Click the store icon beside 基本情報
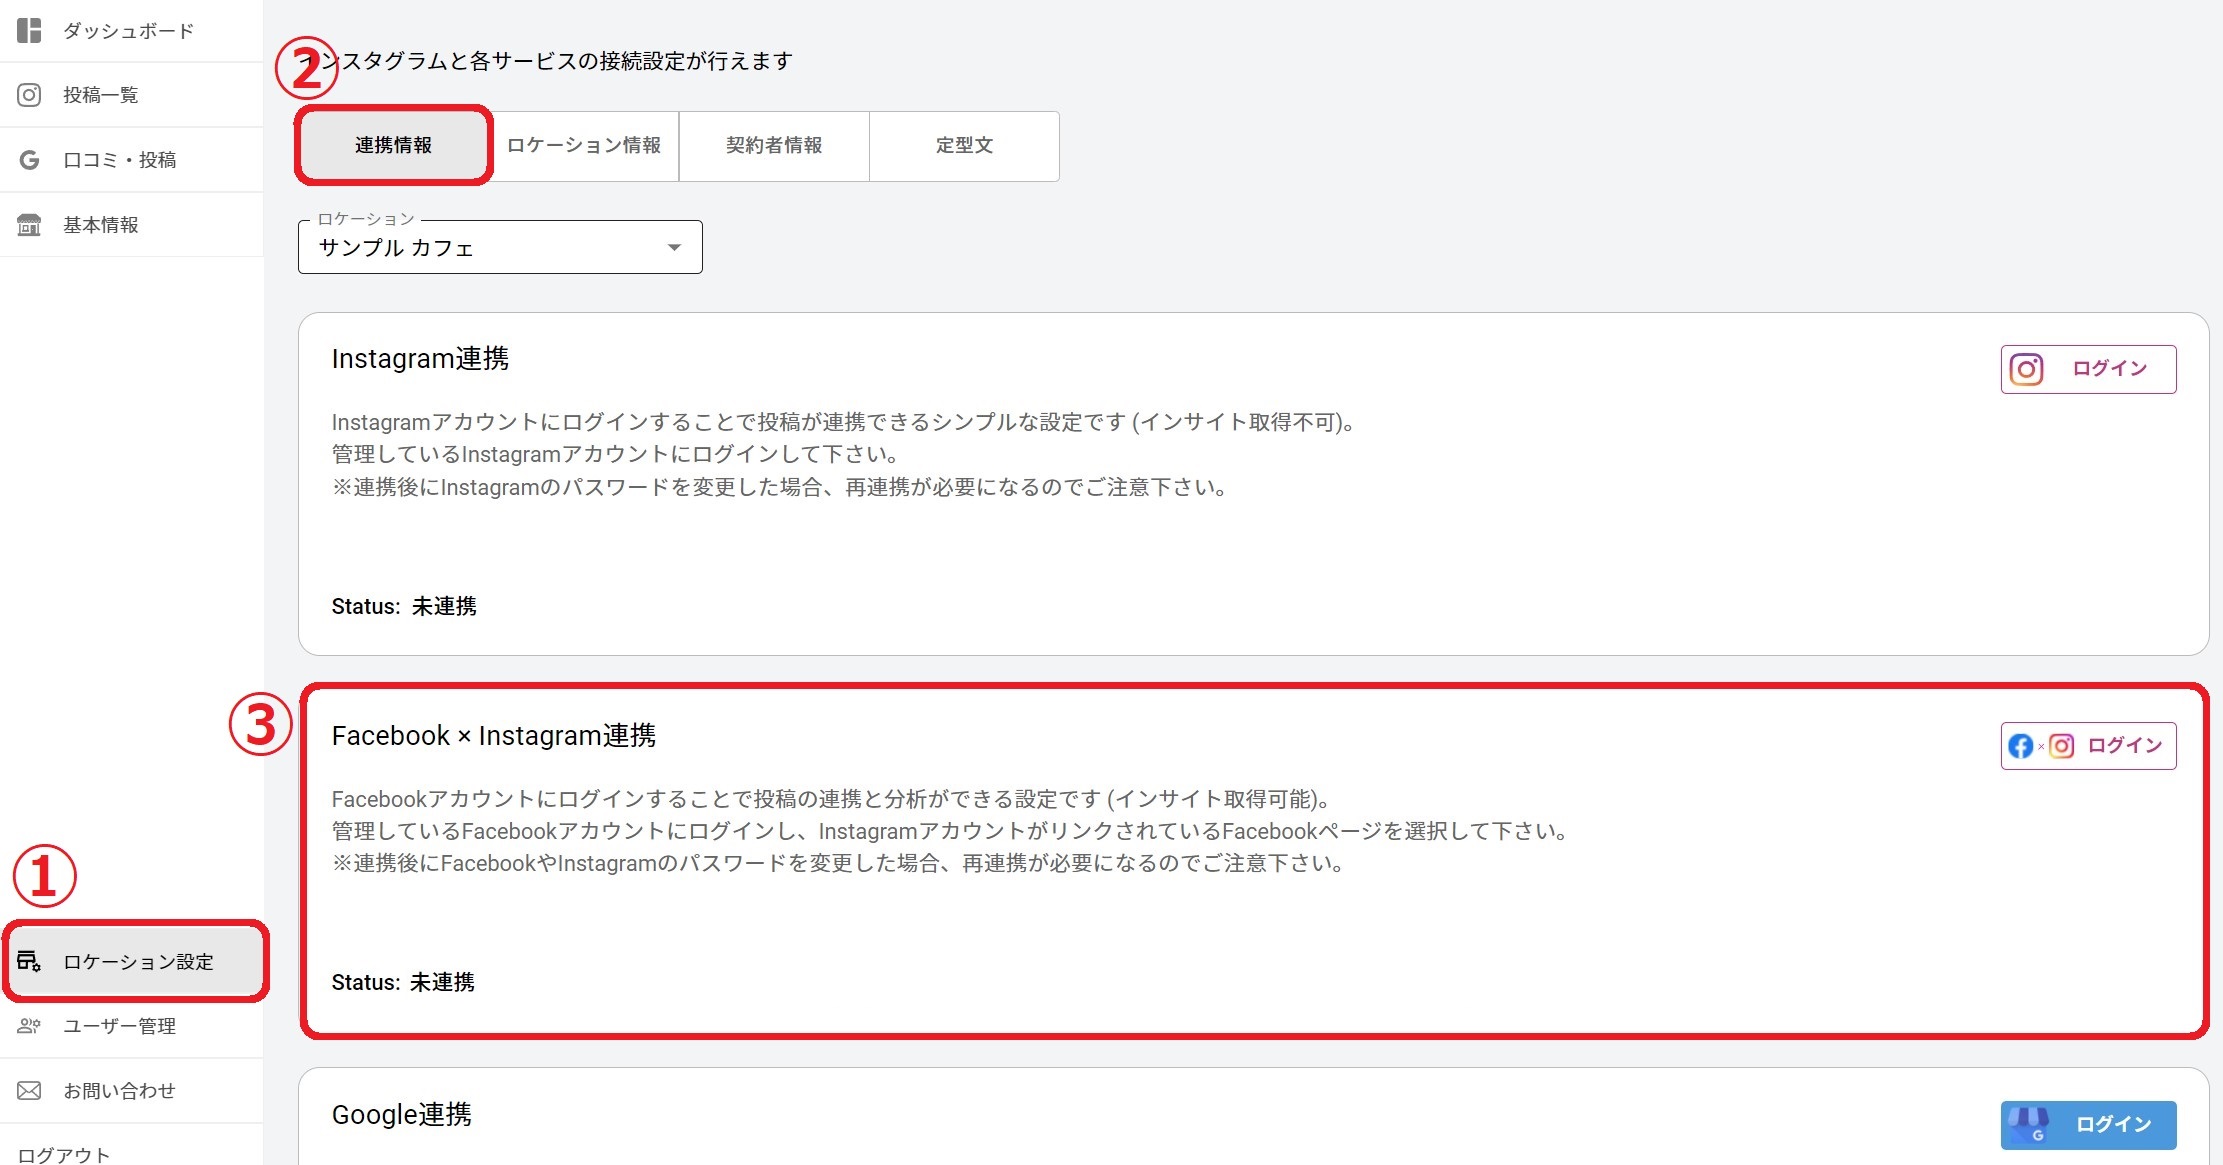The height and width of the screenshot is (1165, 2223). tap(29, 225)
